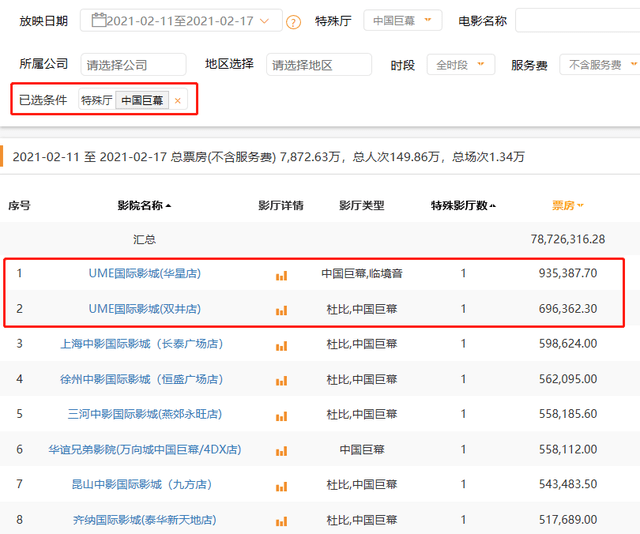View hall detail chart for UME华星店
The height and width of the screenshot is (534, 640).
click(x=281, y=276)
